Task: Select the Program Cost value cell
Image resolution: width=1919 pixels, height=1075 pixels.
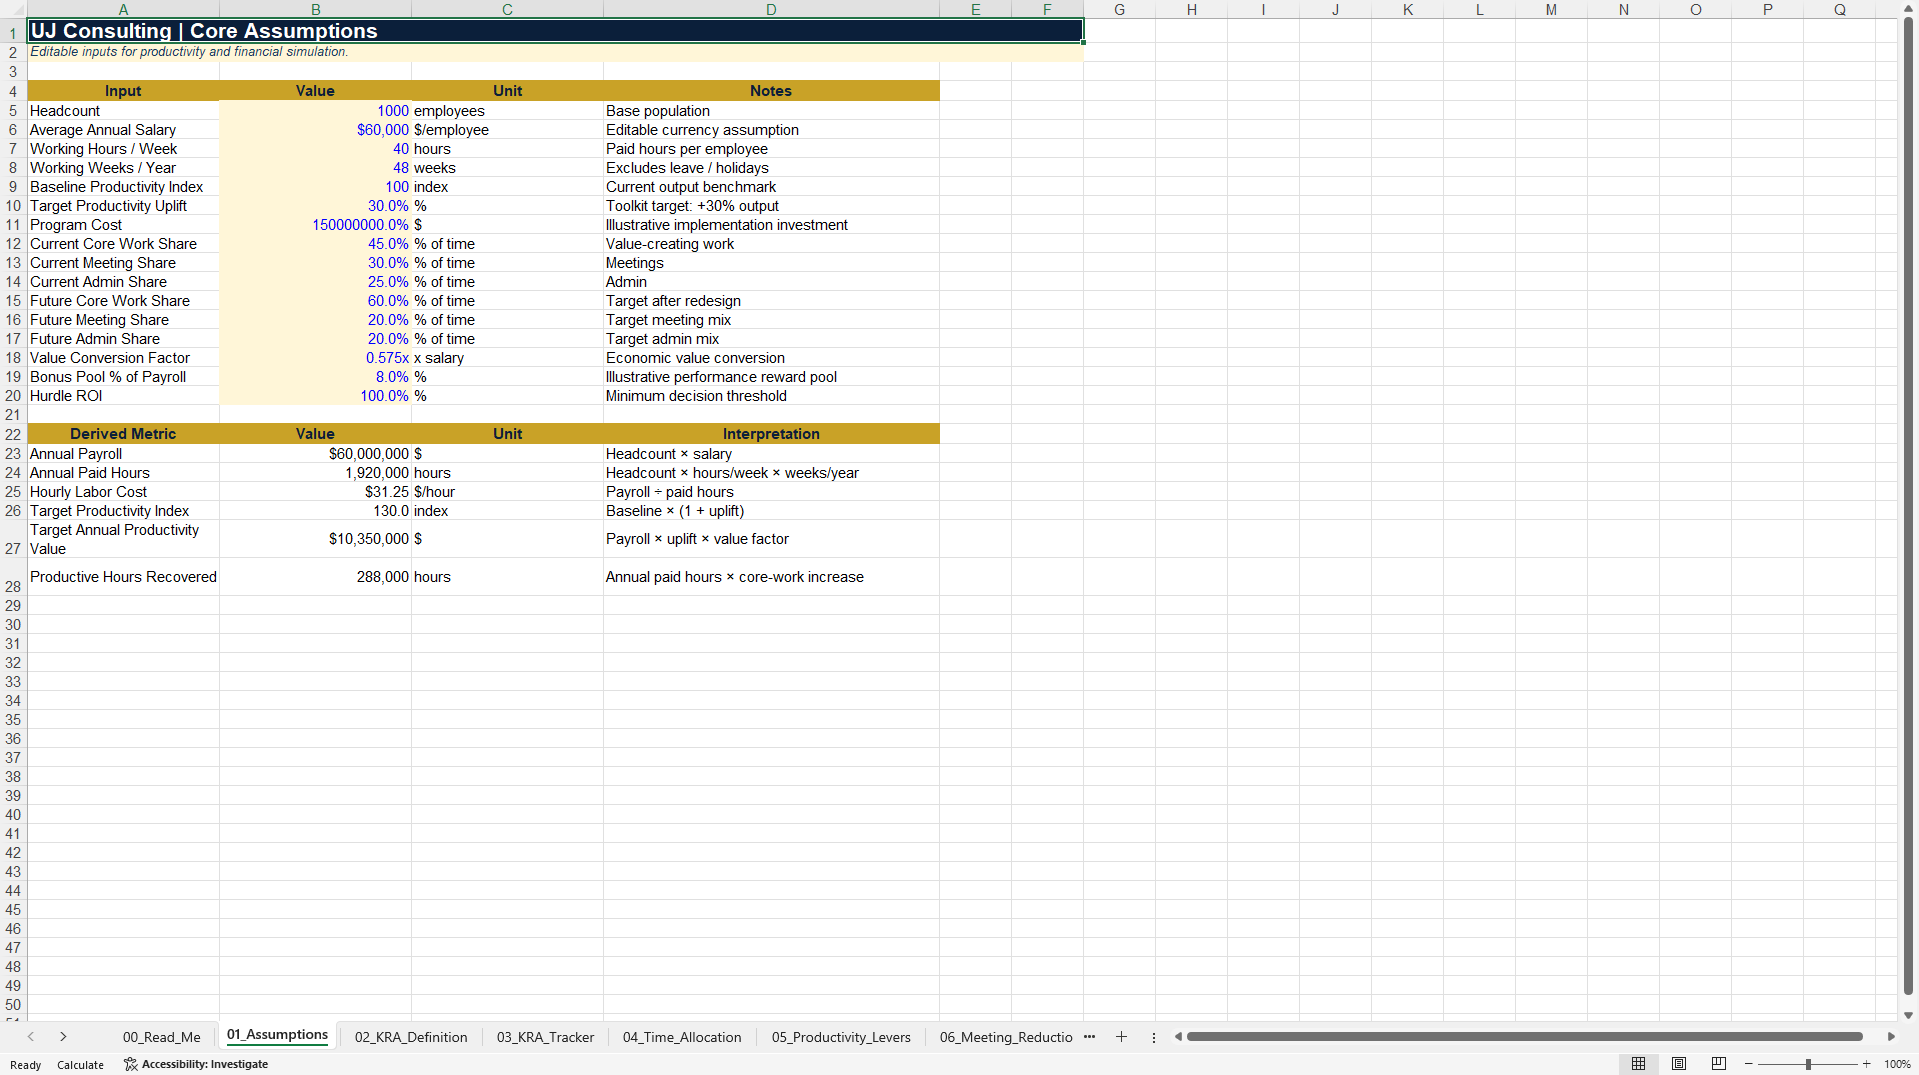Action: [315, 225]
